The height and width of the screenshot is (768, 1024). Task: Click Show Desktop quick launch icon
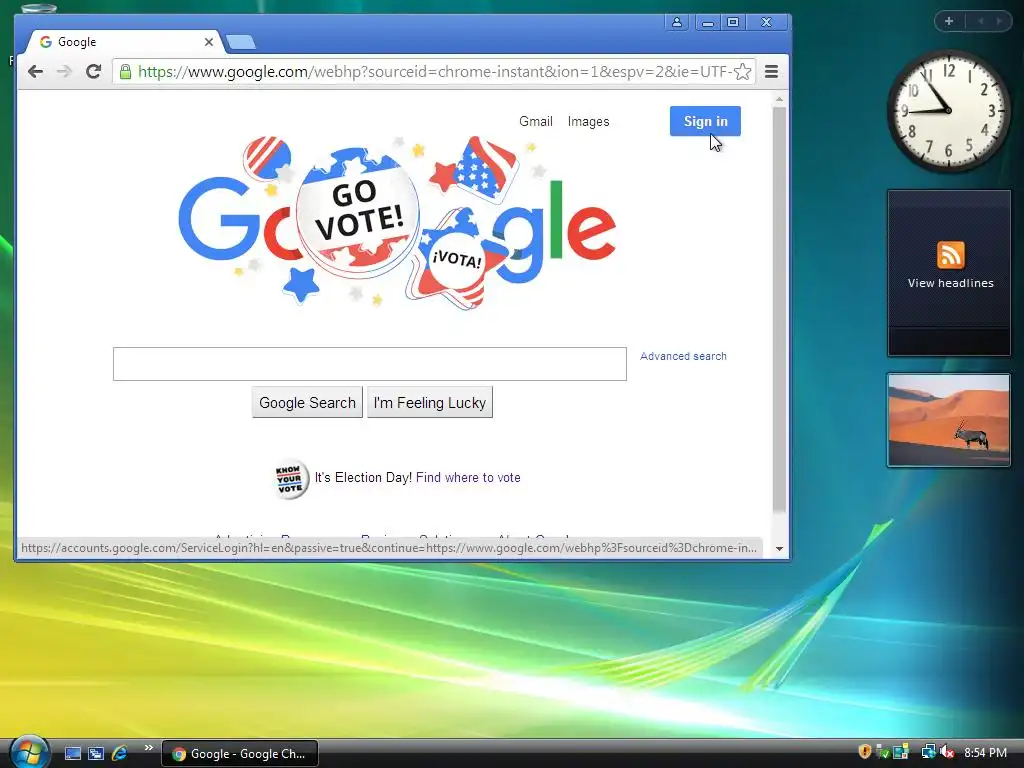click(72, 754)
